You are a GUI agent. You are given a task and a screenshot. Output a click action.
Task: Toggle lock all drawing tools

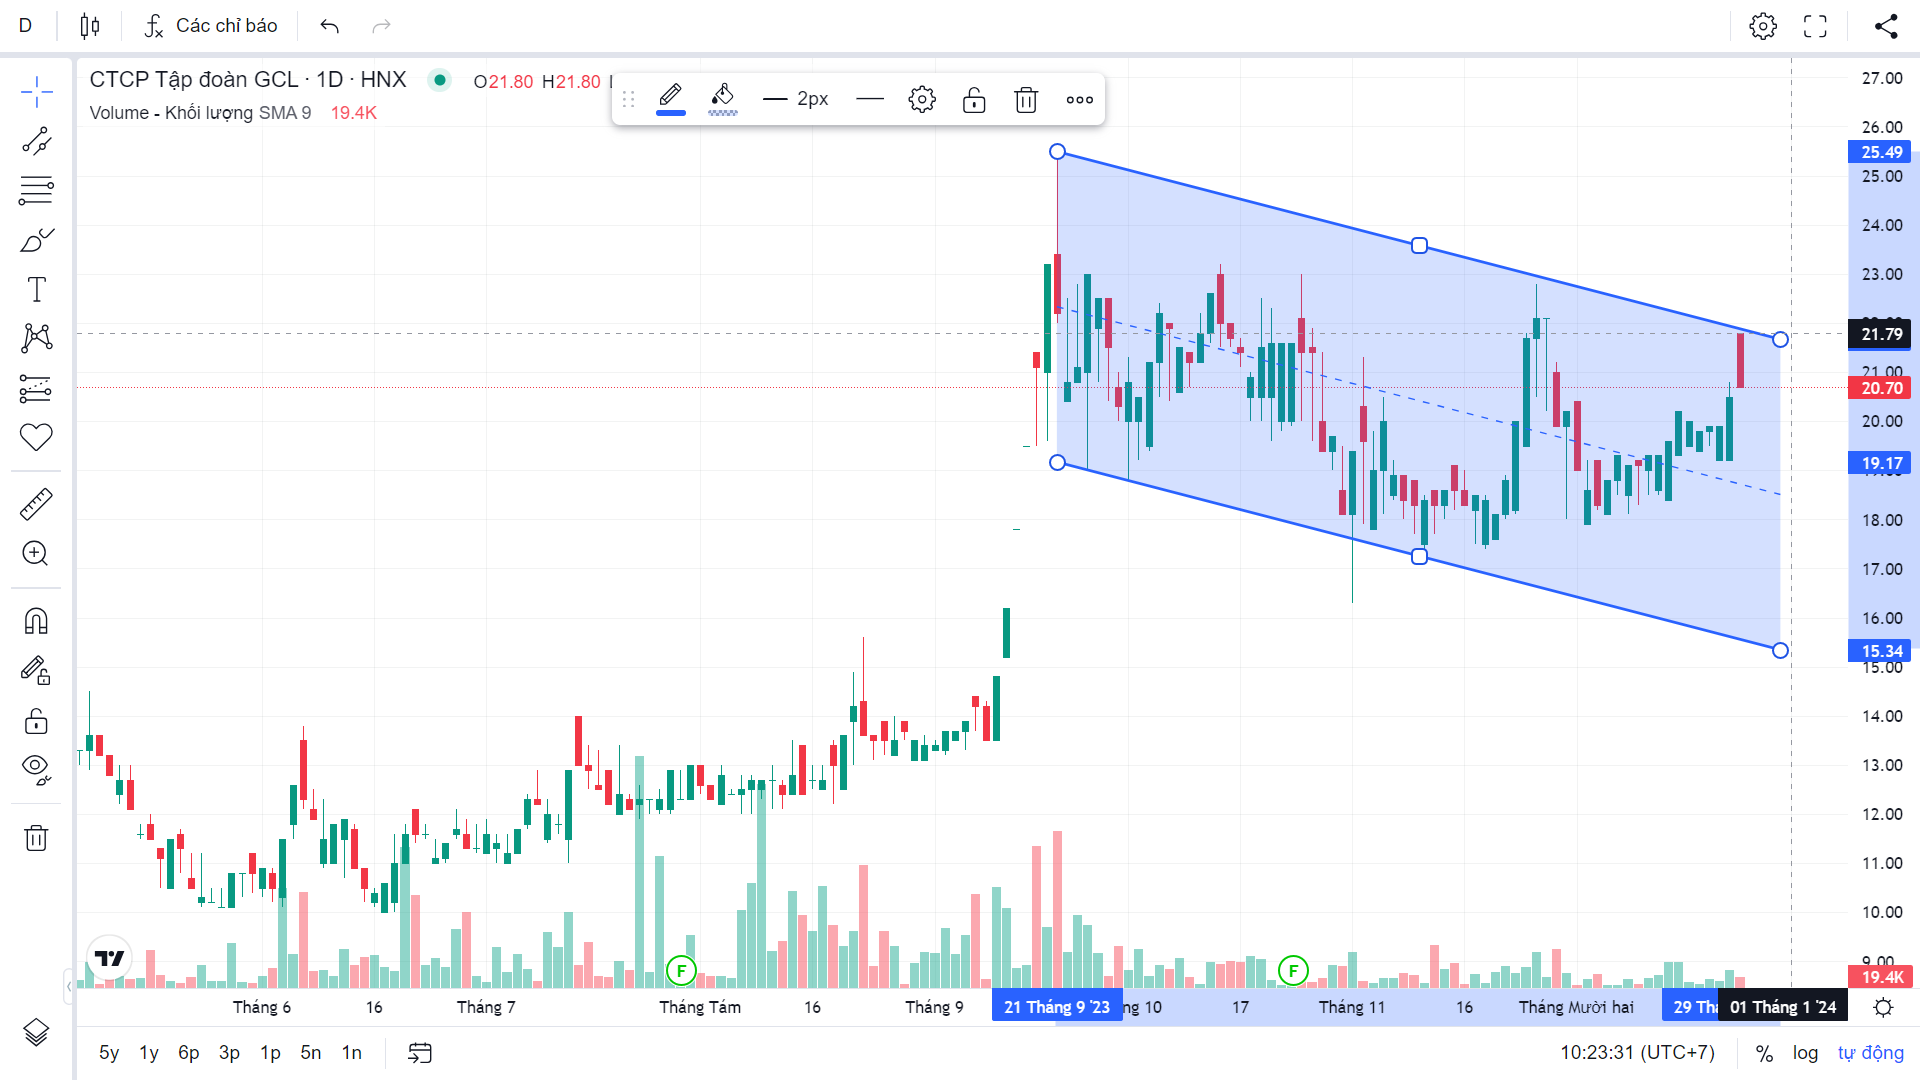tap(36, 721)
